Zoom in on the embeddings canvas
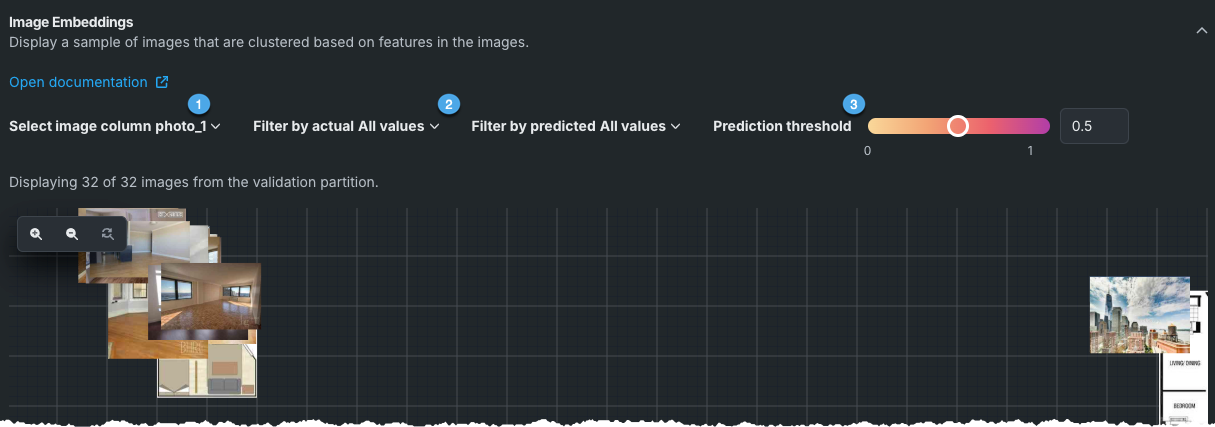The height and width of the screenshot is (427, 1215). 36,234
